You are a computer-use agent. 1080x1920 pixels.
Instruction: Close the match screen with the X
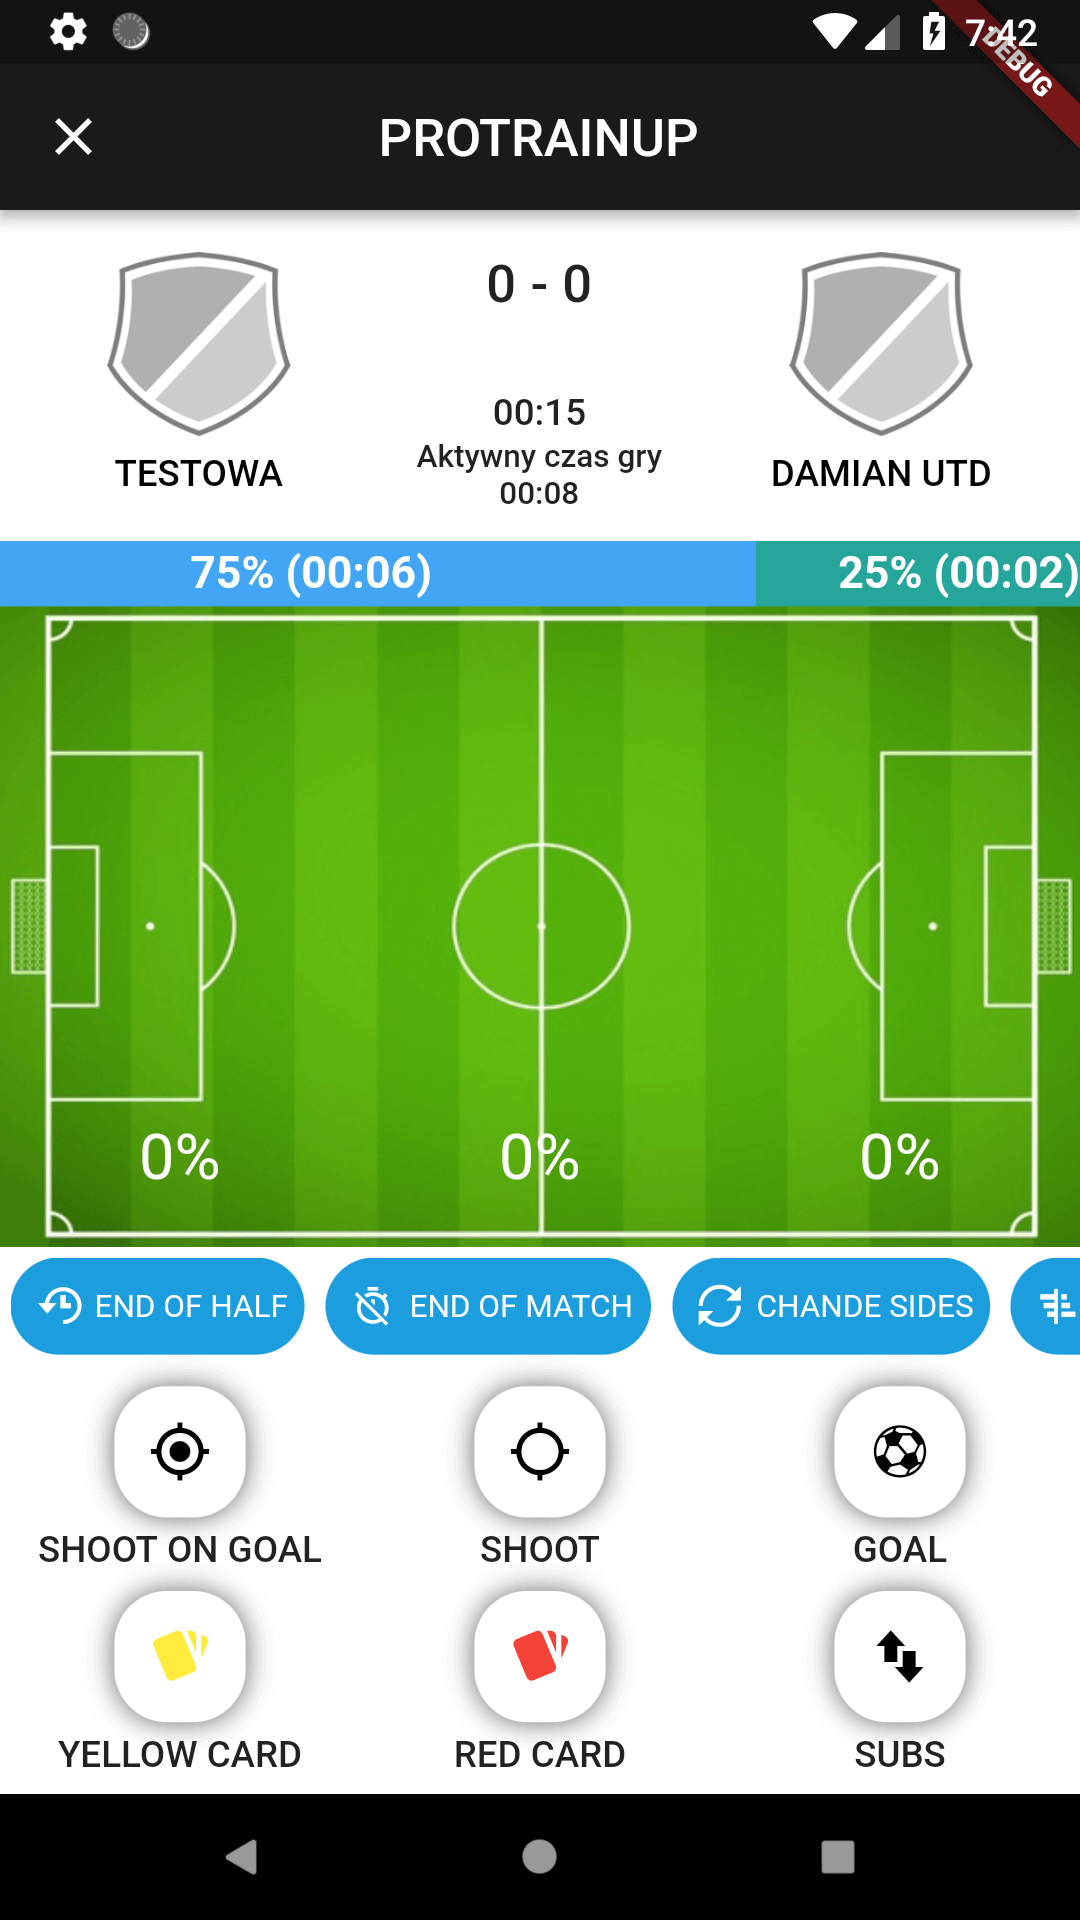pos(72,136)
